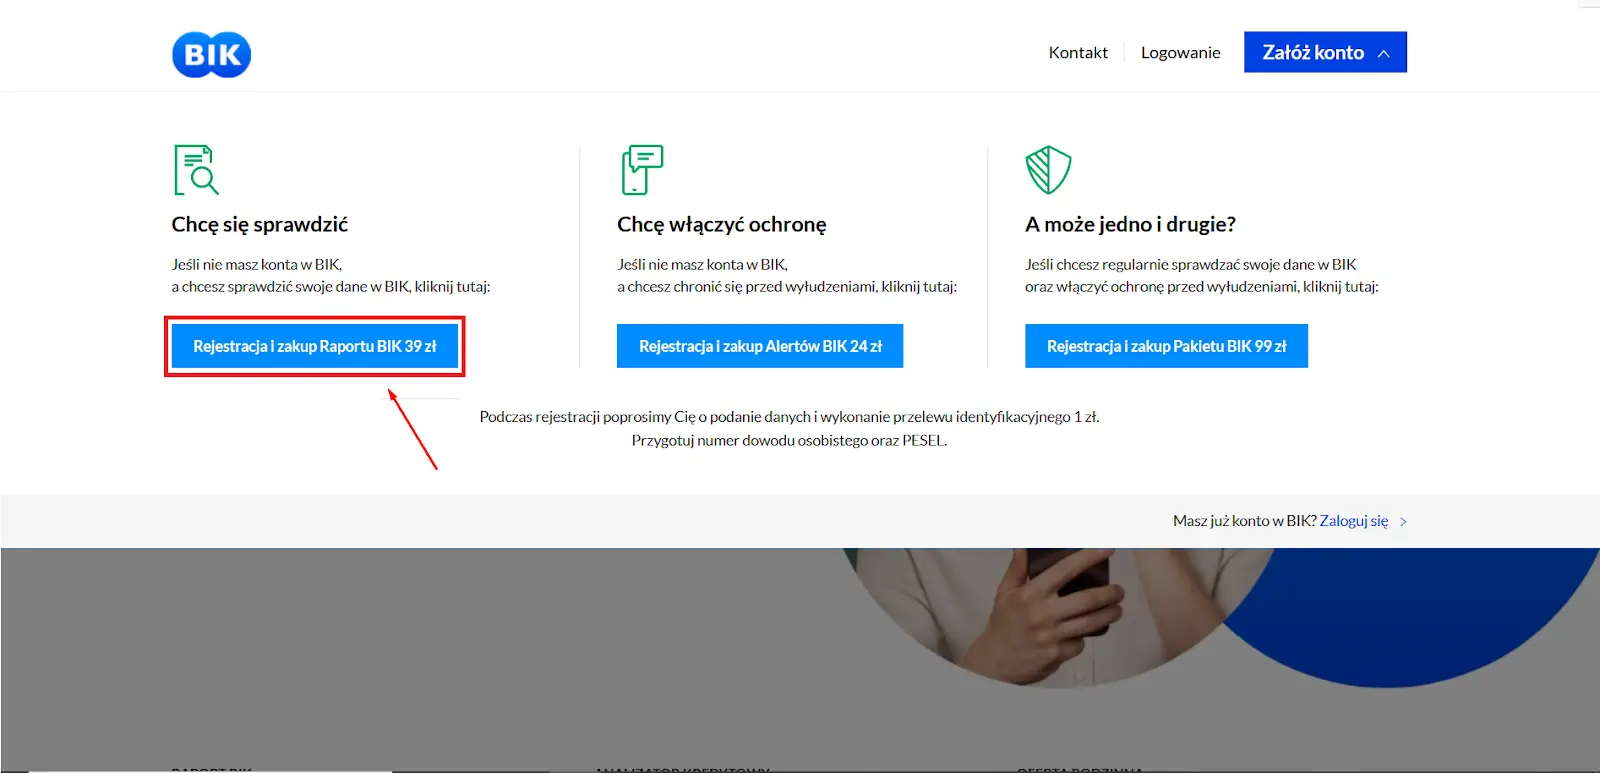
Task: Click the phone alert message icon
Action: (642, 169)
